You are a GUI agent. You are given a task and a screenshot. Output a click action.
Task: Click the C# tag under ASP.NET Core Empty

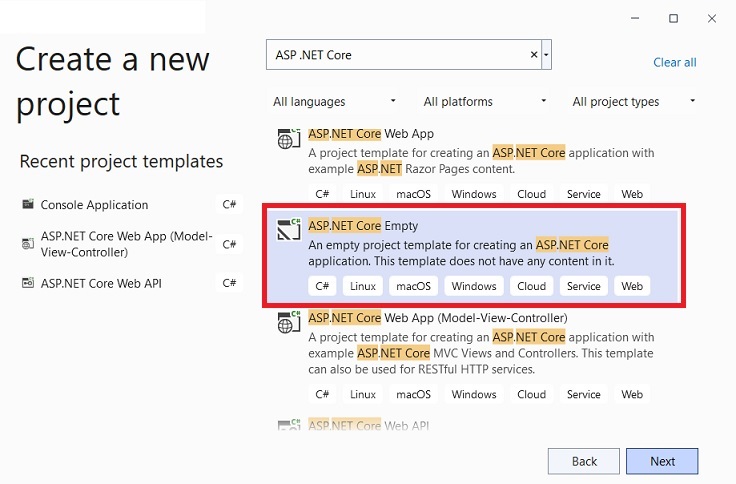click(322, 286)
